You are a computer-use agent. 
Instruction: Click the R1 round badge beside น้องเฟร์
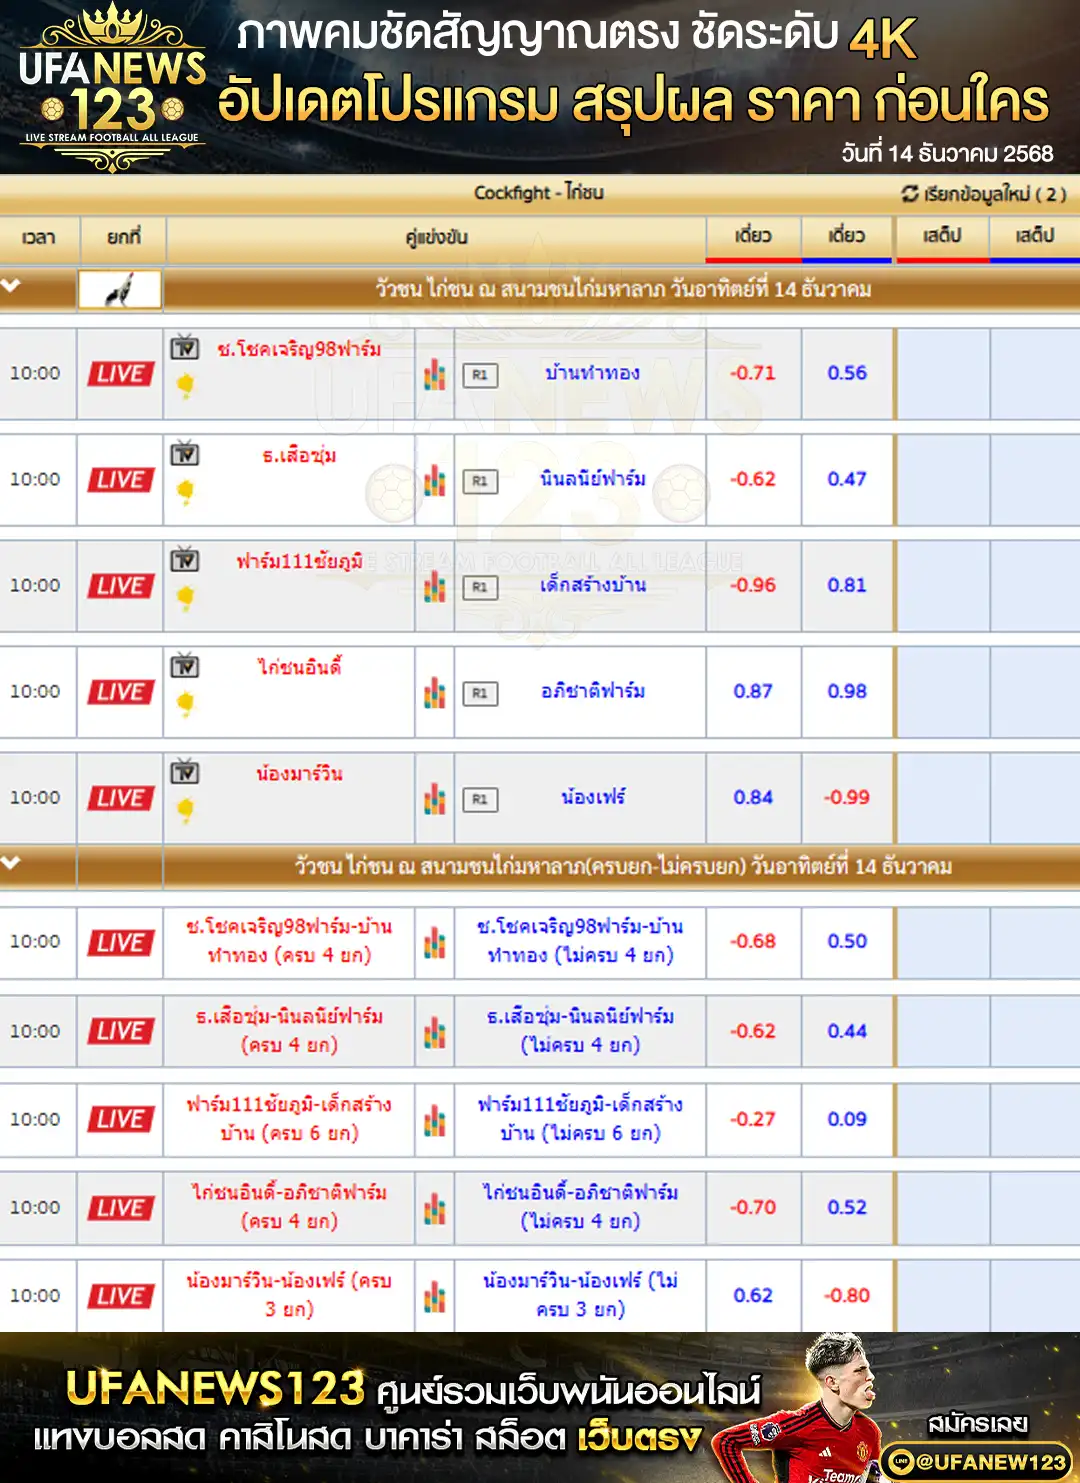[480, 799]
